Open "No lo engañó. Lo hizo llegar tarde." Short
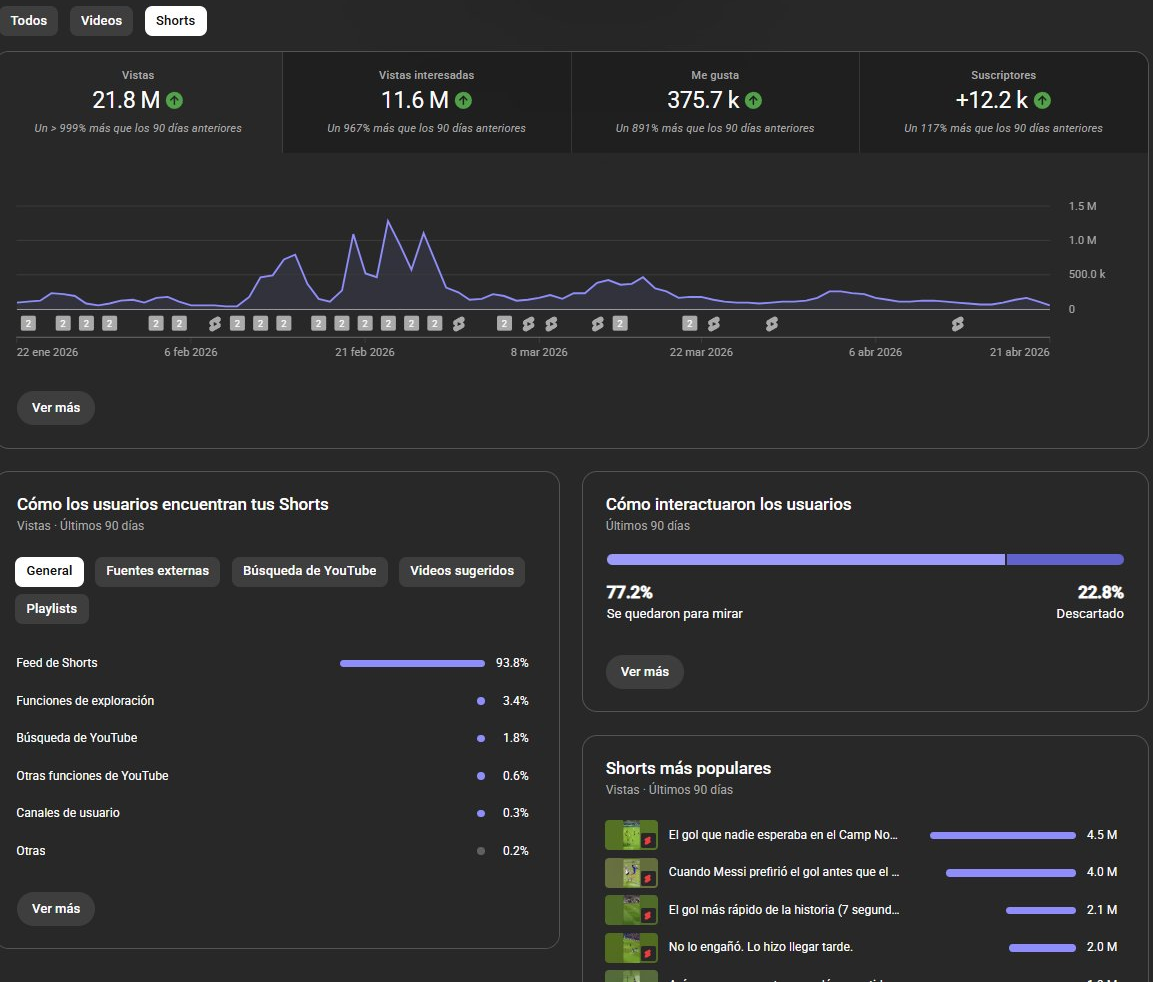Image resolution: width=1153 pixels, height=982 pixels. pos(760,947)
